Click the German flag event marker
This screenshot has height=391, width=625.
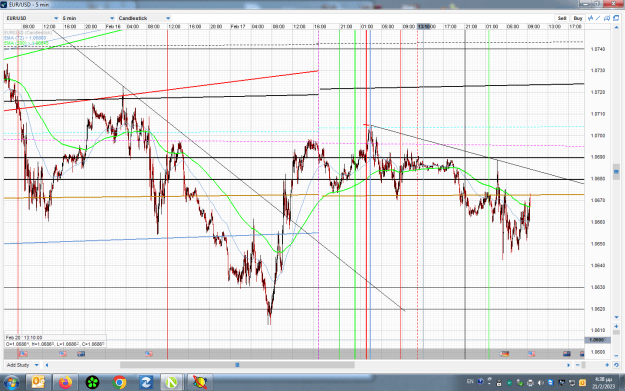505,354
